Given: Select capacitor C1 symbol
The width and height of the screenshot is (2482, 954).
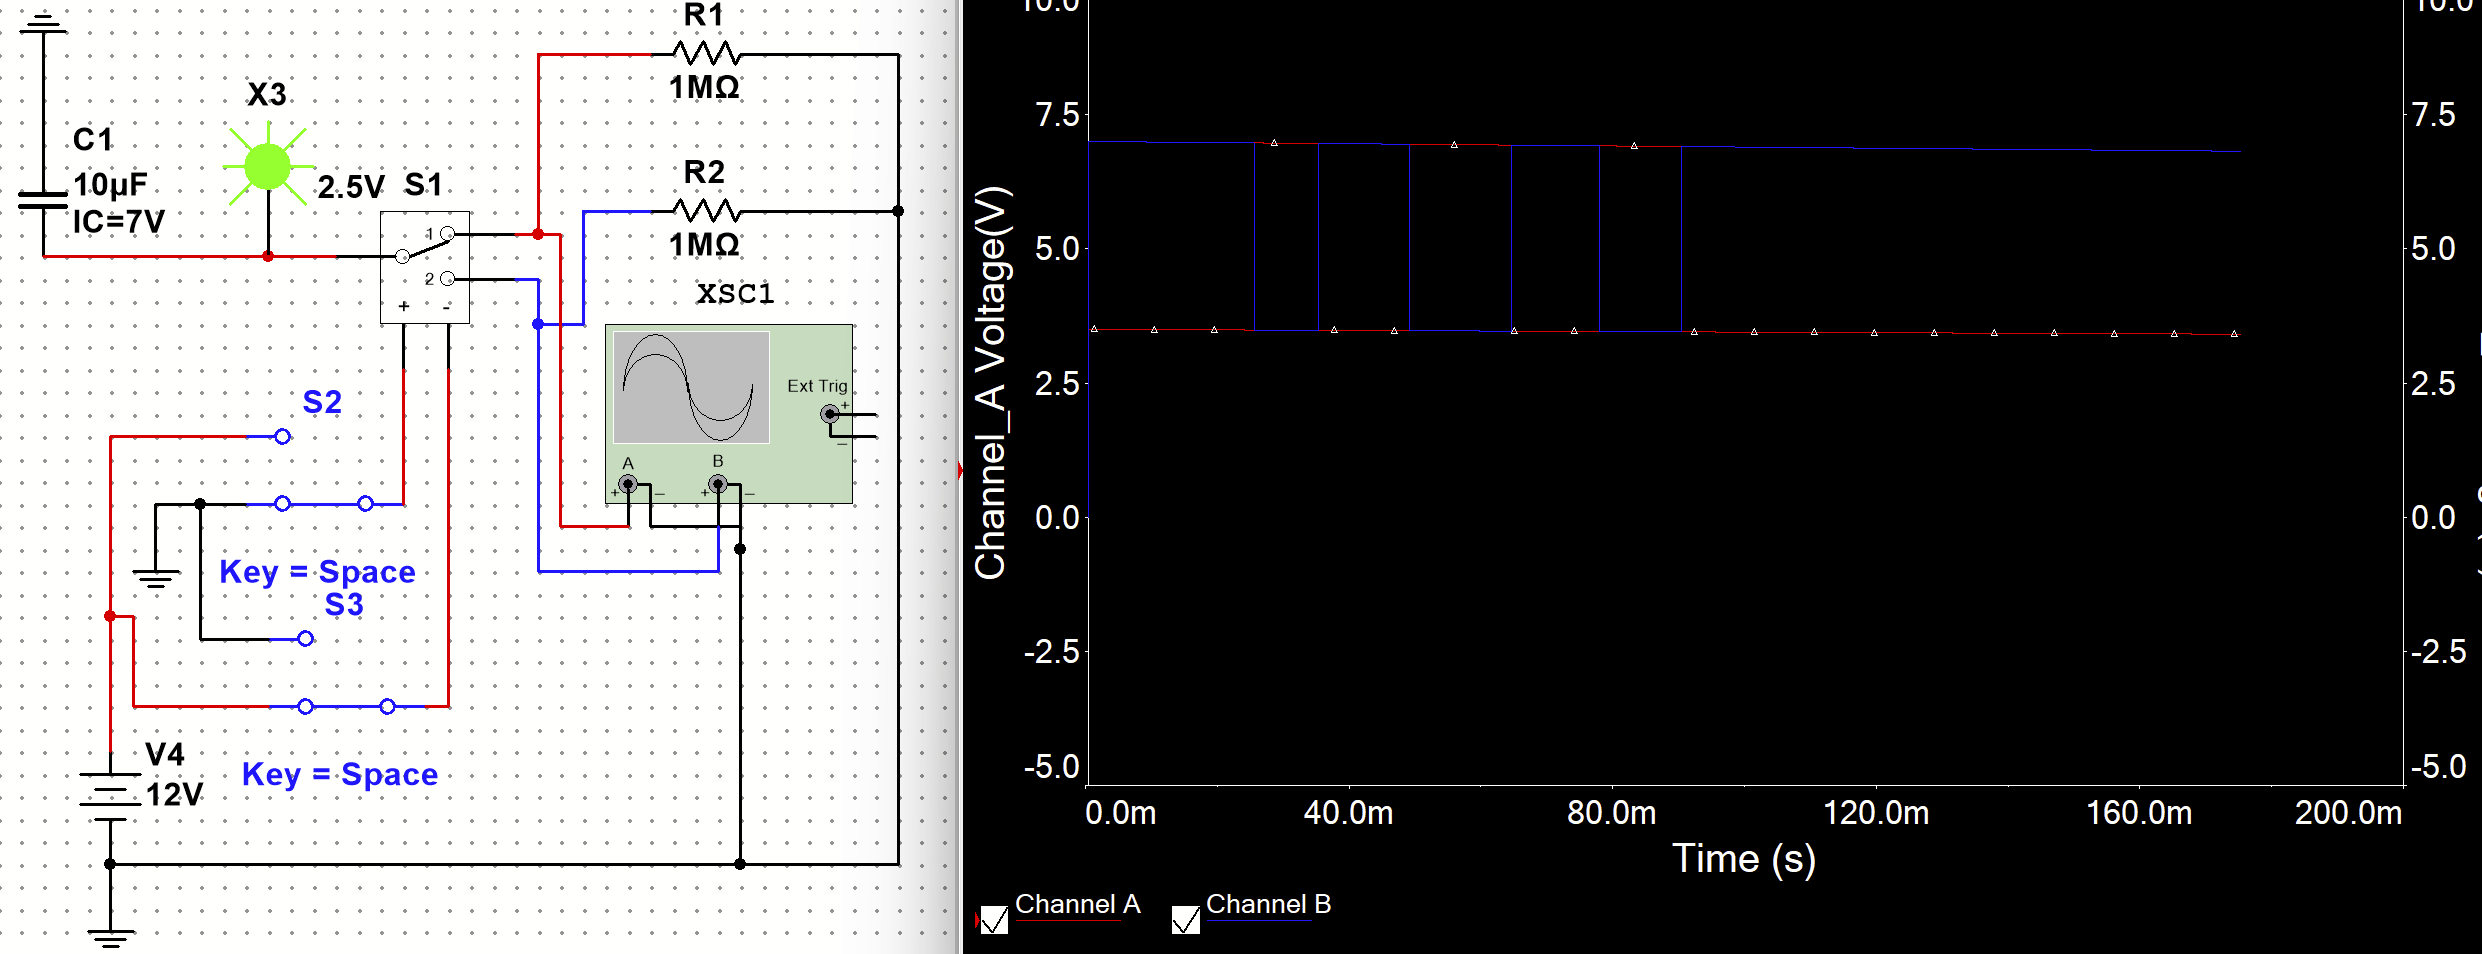Looking at the screenshot, I should click(x=43, y=200).
